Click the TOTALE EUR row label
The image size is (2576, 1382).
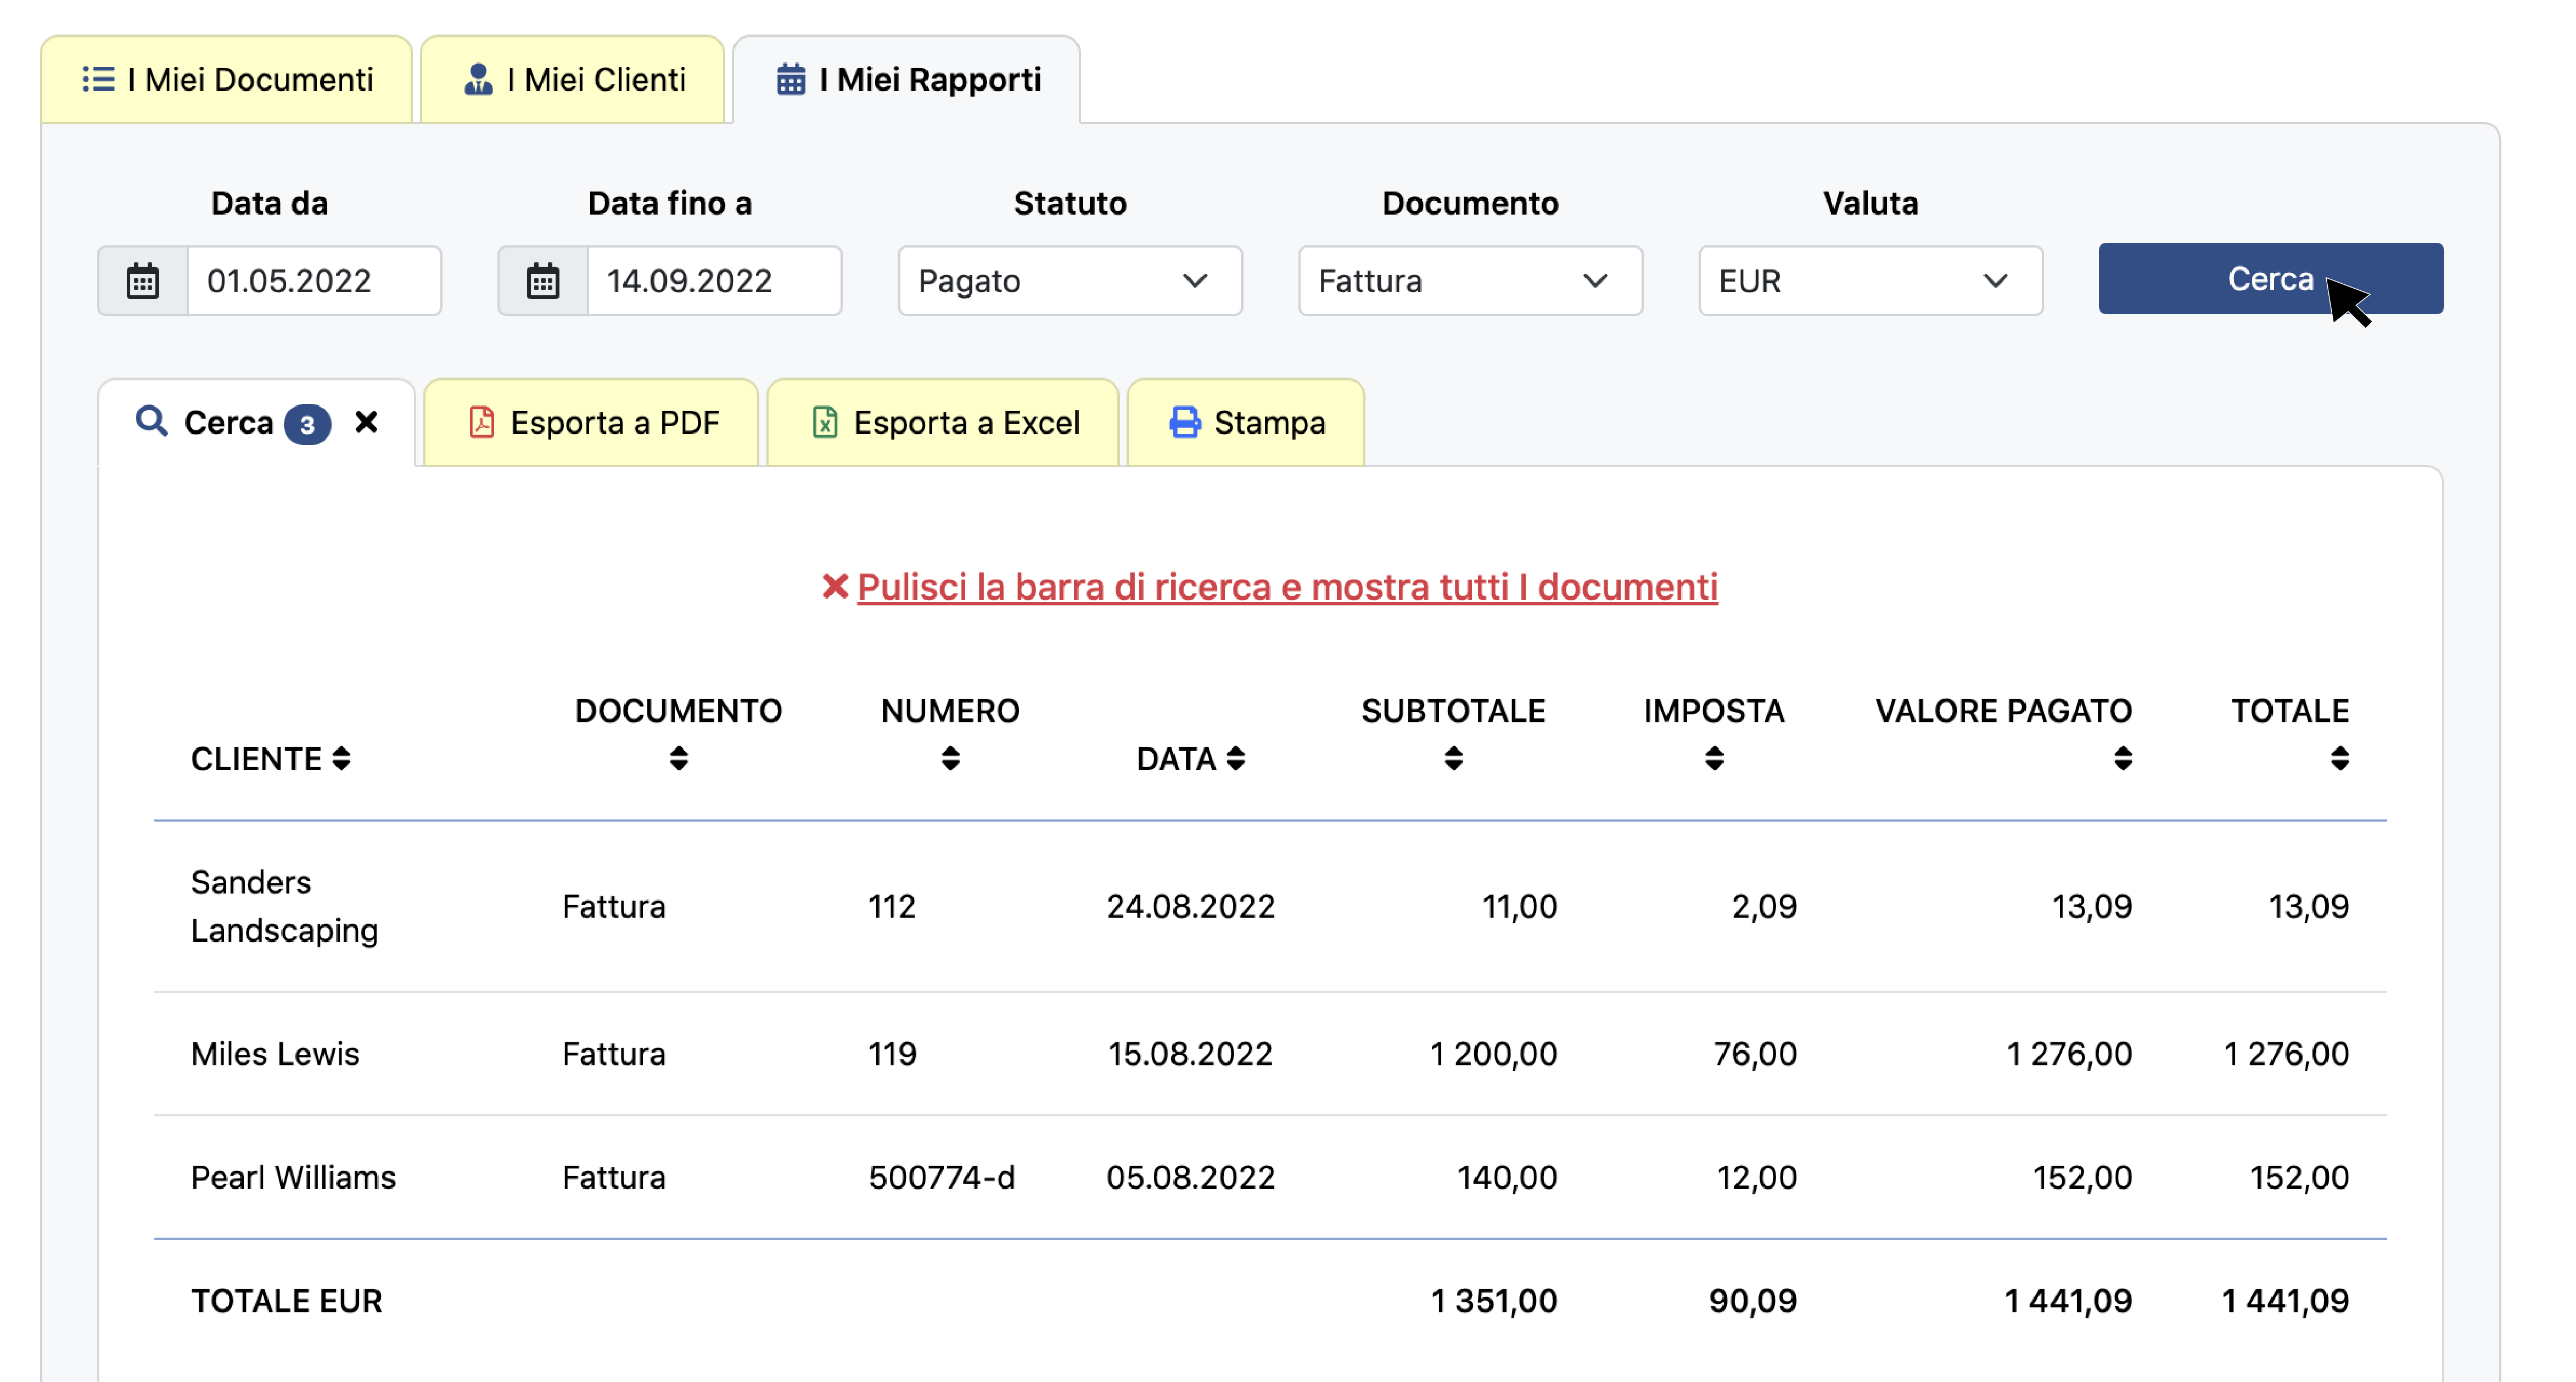click(287, 1301)
